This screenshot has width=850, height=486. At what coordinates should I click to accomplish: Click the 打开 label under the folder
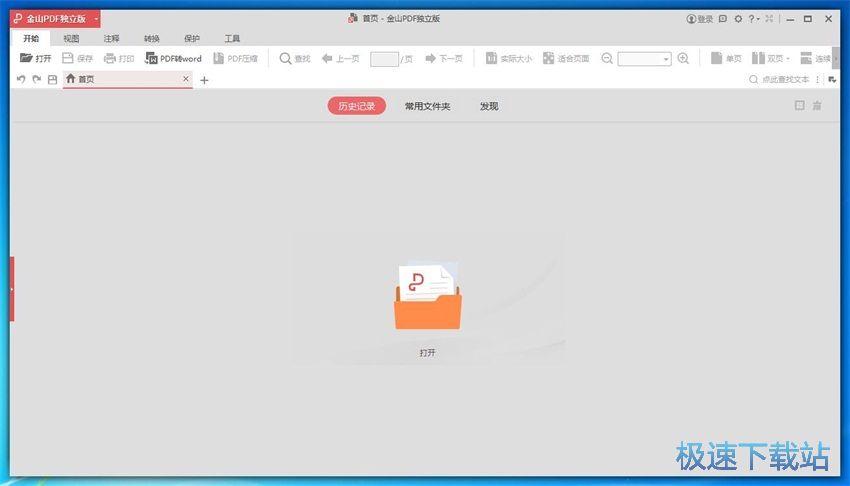[x=427, y=353]
